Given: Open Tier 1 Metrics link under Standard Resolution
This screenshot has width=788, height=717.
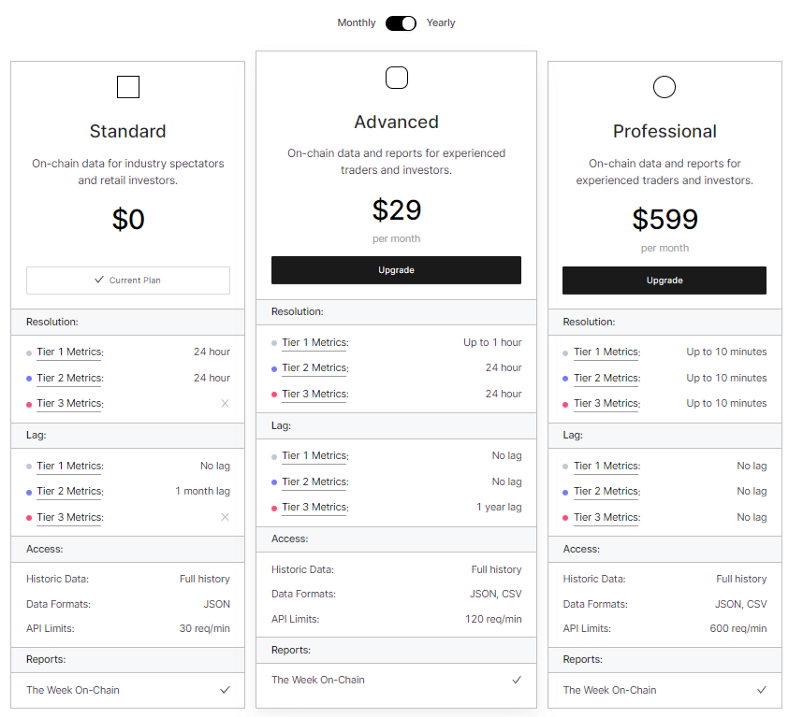Looking at the screenshot, I should point(70,352).
